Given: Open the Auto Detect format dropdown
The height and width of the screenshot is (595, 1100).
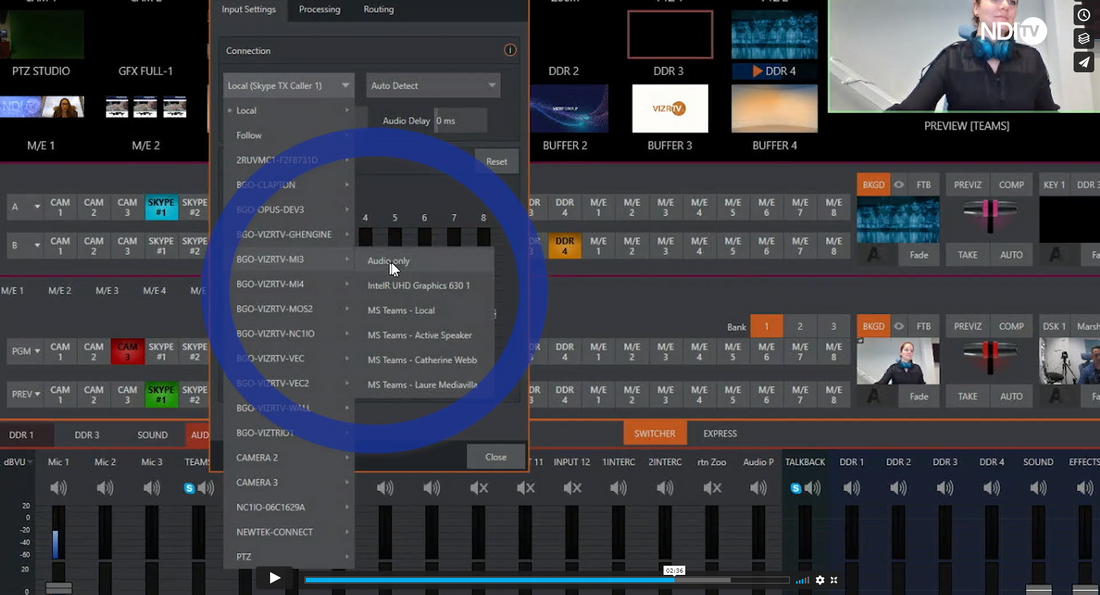Looking at the screenshot, I should [432, 85].
